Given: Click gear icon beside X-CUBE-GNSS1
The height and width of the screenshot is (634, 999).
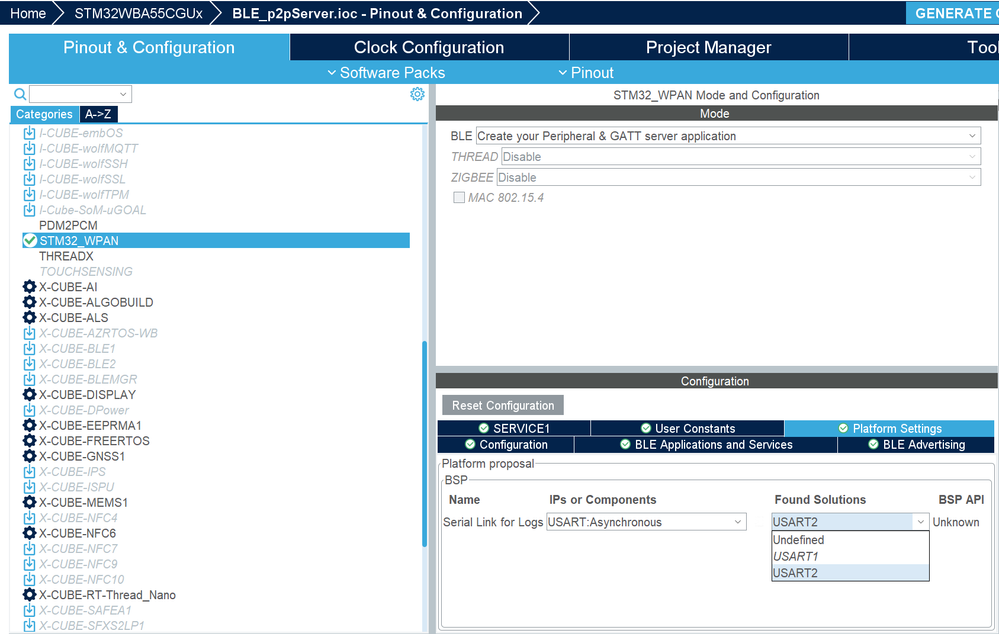Looking at the screenshot, I should (x=29, y=456).
